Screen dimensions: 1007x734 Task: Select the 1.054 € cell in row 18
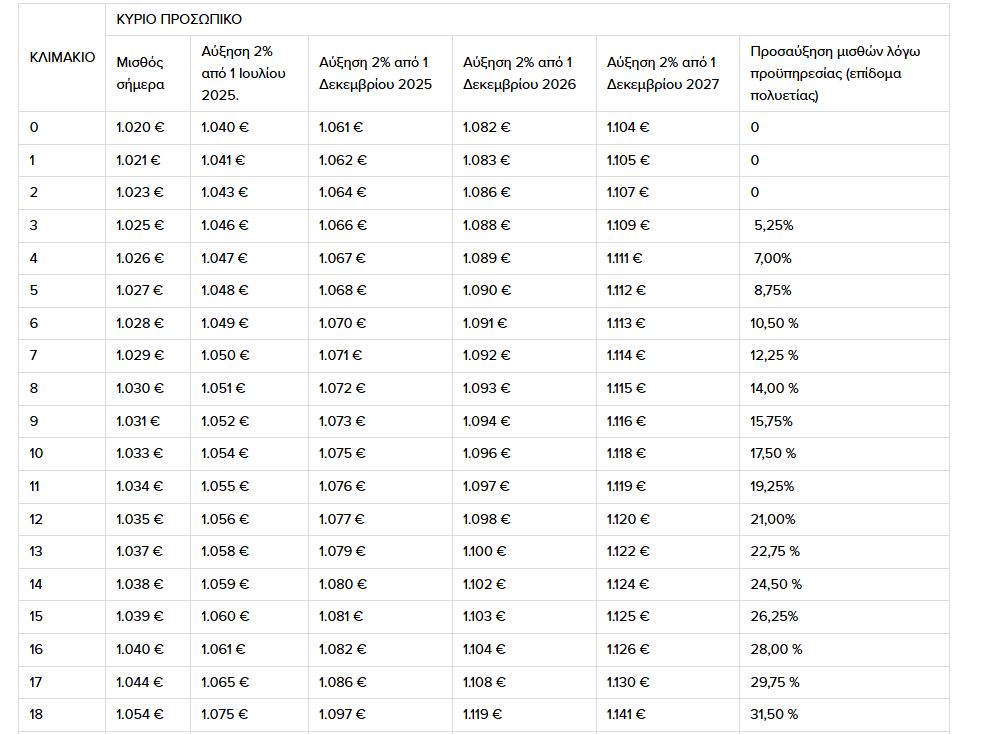(140, 714)
